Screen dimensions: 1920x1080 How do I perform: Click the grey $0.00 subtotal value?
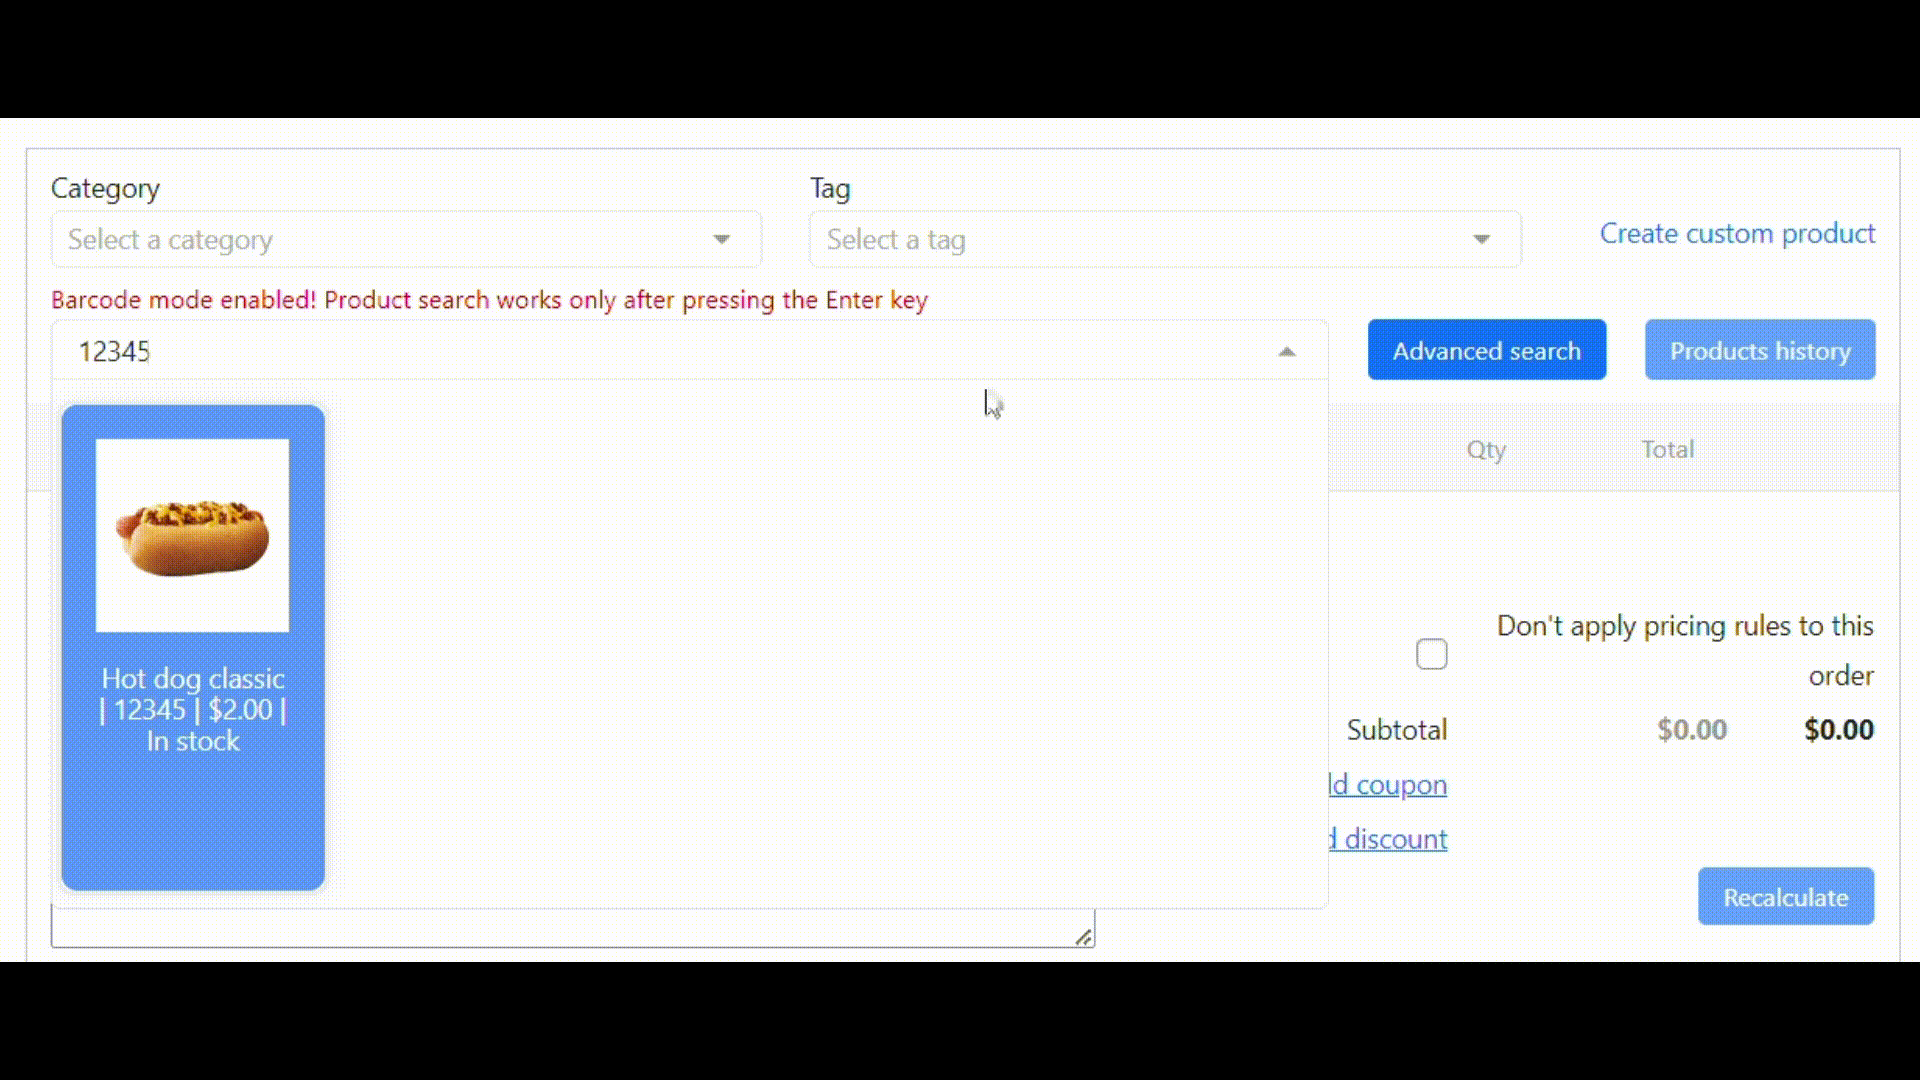(x=1692, y=730)
